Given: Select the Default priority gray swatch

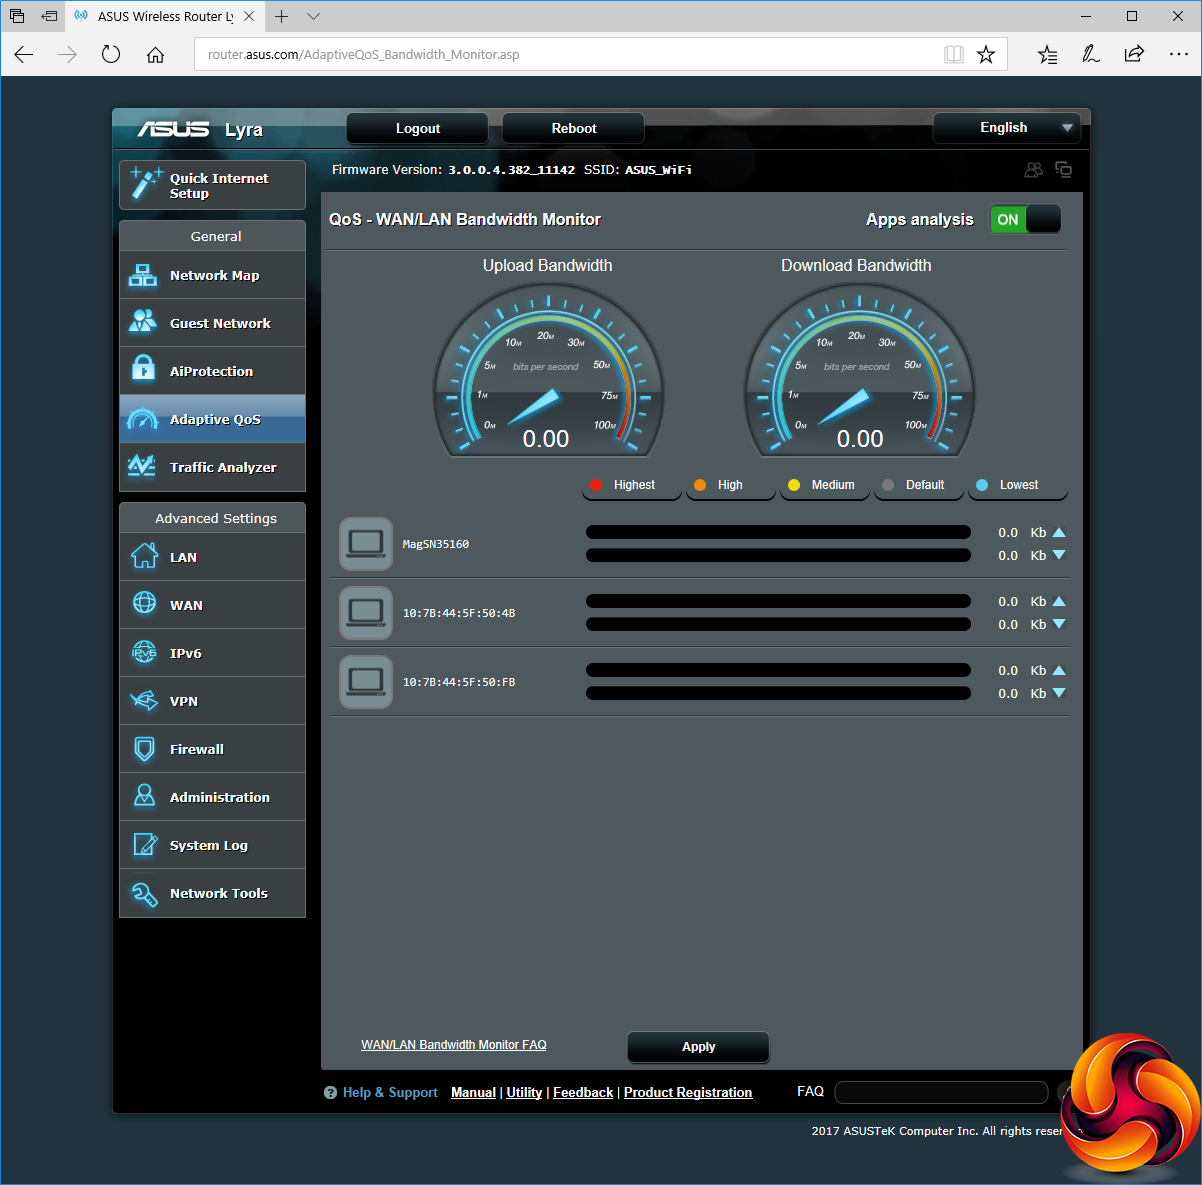Looking at the screenshot, I should pyautogui.click(x=888, y=485).
